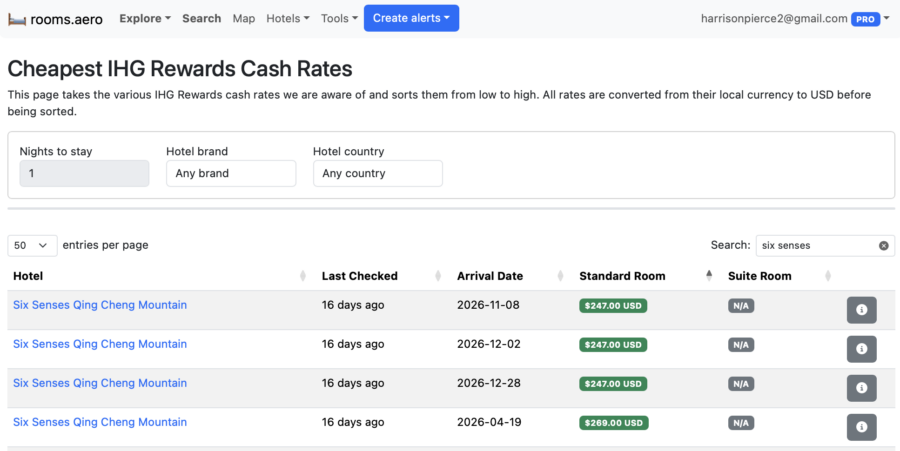The image size is (900, 451).
Task: Go to the Map page
Action: pyautogui.click(x=244, y=18)
